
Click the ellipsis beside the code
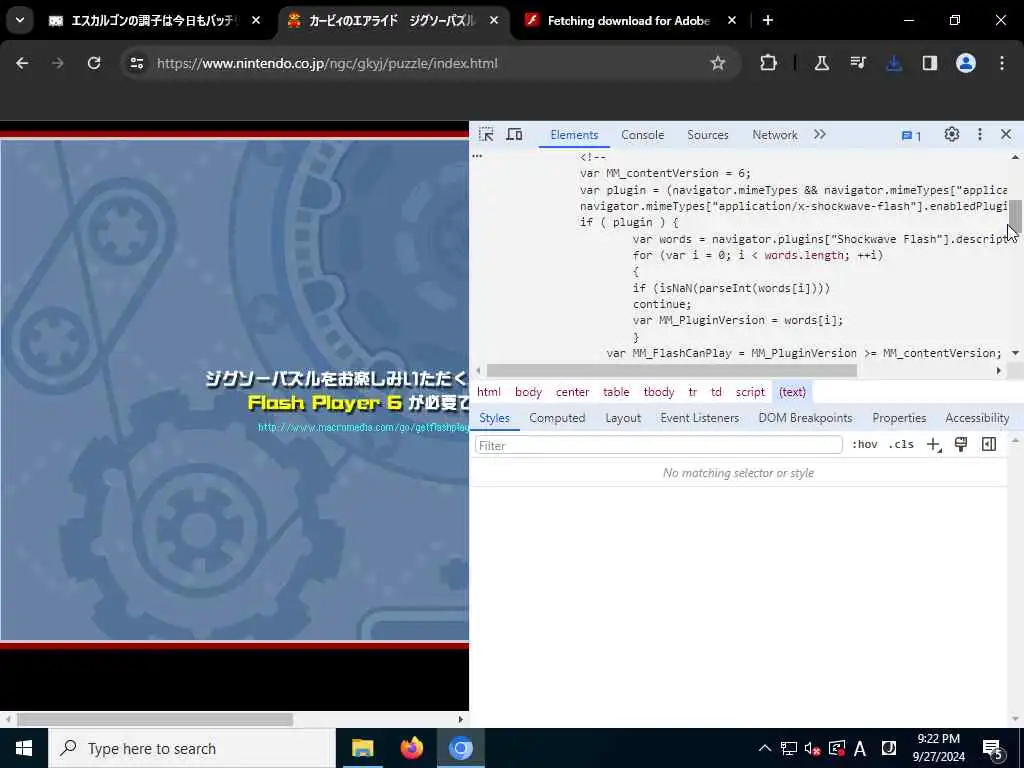[x=477, y=156]
